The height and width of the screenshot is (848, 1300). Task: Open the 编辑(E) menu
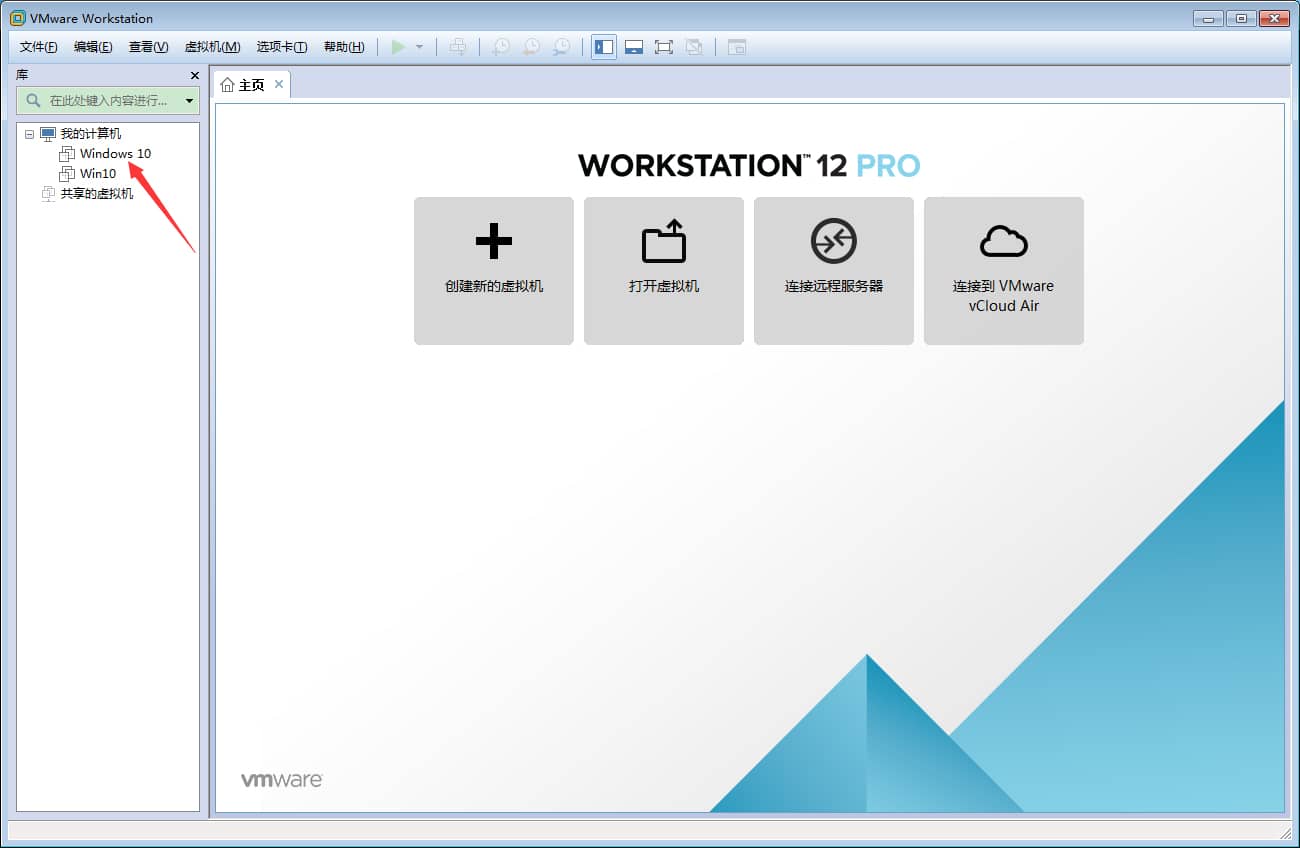click(93, 47)
